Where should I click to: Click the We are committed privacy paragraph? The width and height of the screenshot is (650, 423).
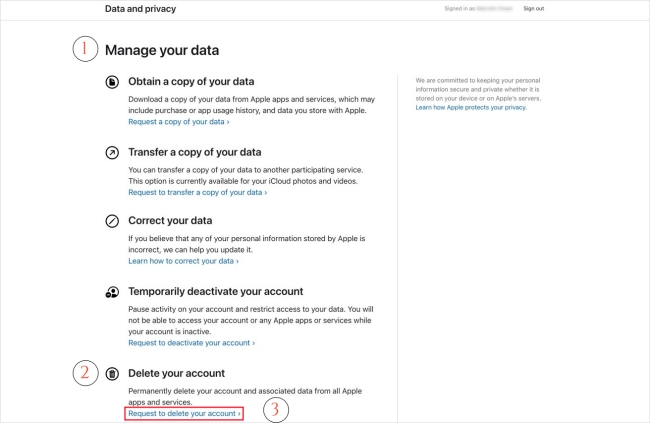point(478,90)
